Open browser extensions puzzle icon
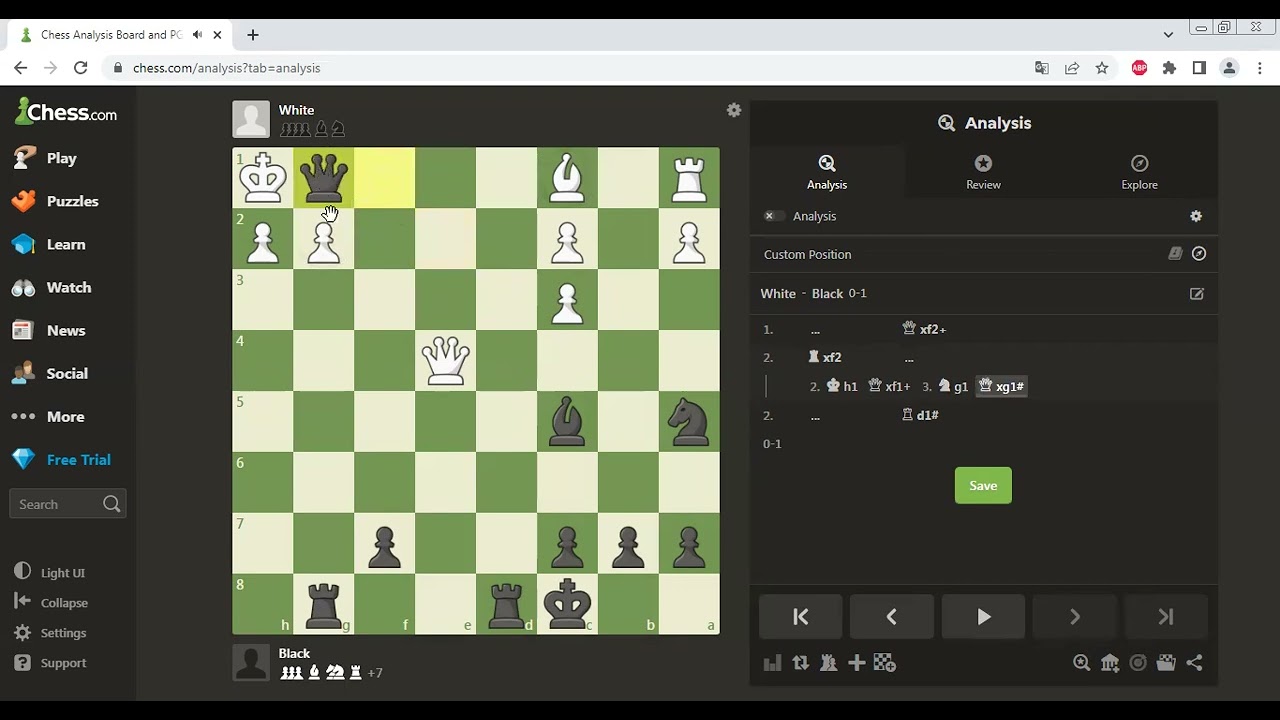 click(1169, 68)
